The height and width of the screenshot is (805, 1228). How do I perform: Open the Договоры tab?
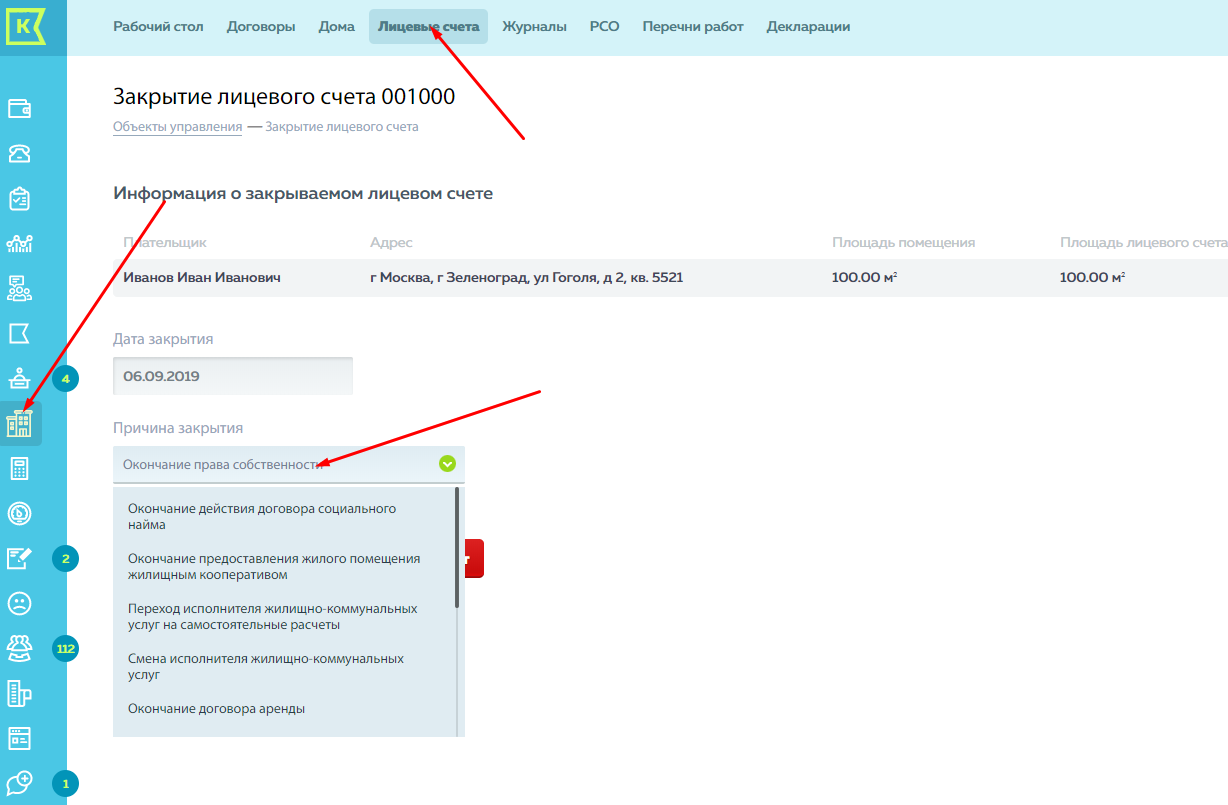(x=261, y=27)
